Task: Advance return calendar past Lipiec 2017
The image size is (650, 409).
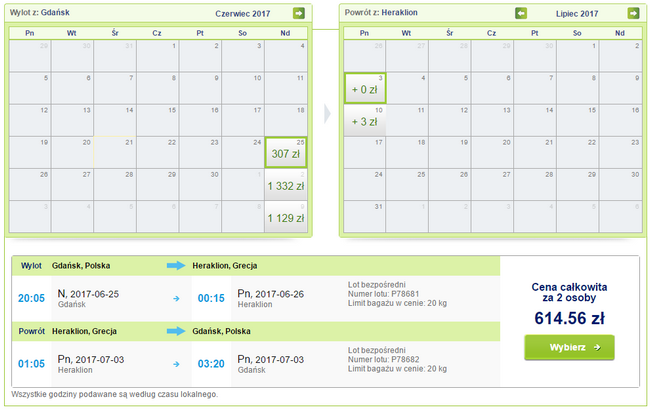Action: click(x=633, y=13)
